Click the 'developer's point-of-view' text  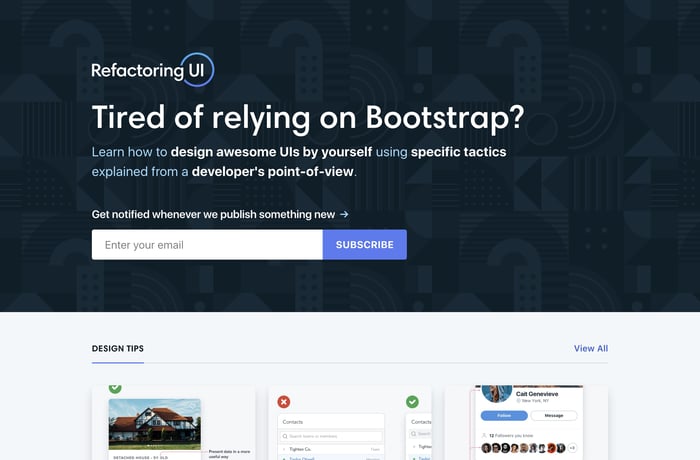(272, 171)
